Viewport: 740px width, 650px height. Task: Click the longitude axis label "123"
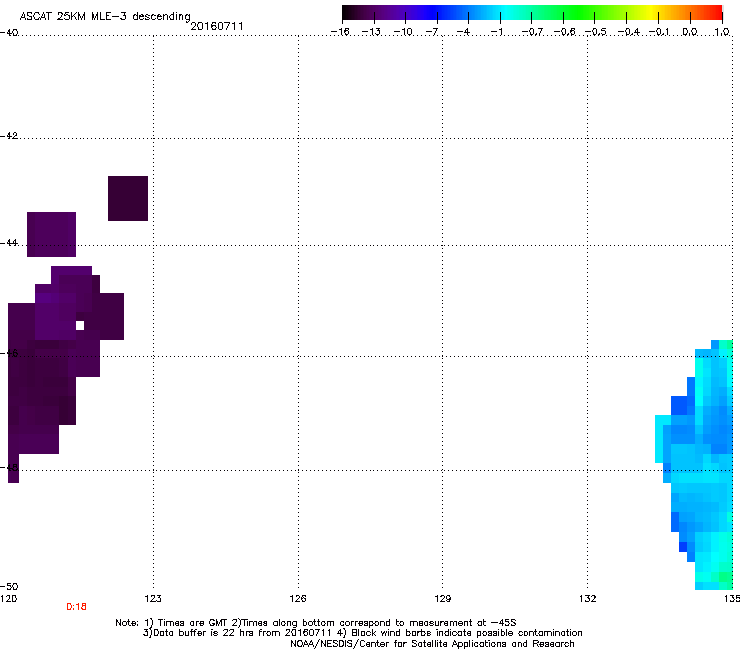coord(153,599)
